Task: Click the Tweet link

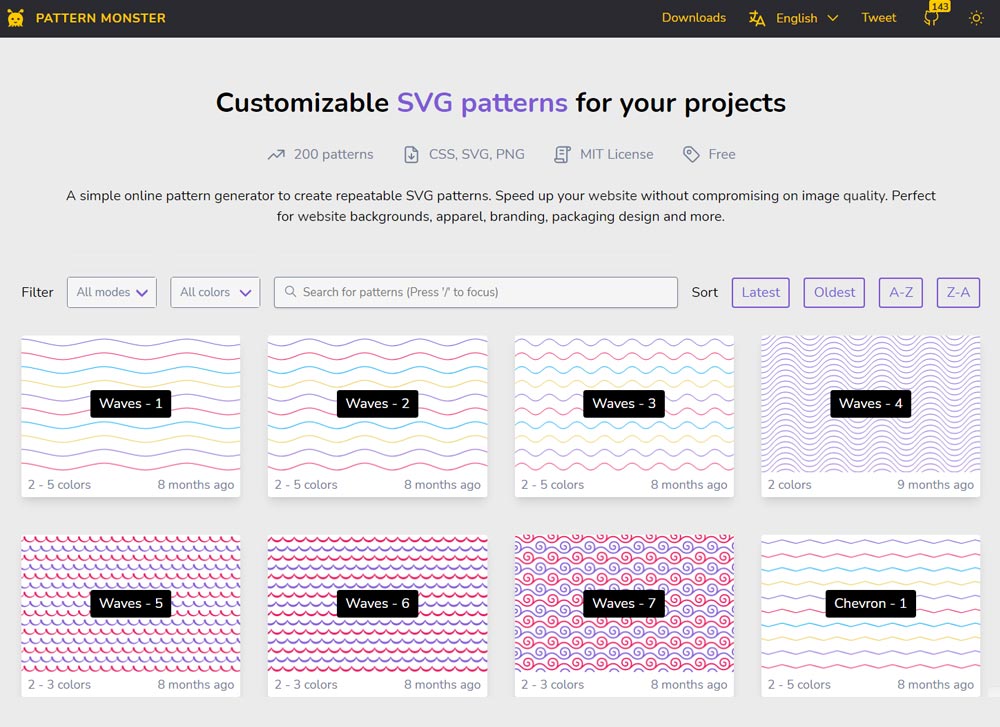Action: pyautogui.click(x=878, y=18)
